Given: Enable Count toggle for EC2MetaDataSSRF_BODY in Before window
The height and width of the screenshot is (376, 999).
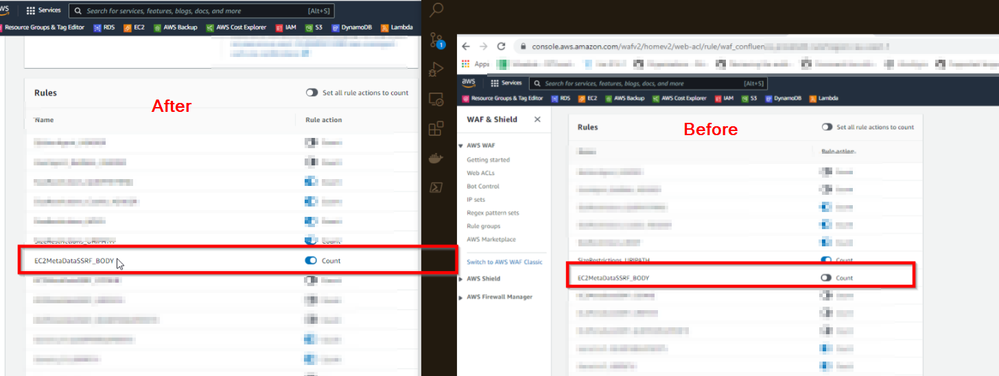Looking at the screenshot, I should (x=826, y=278).
